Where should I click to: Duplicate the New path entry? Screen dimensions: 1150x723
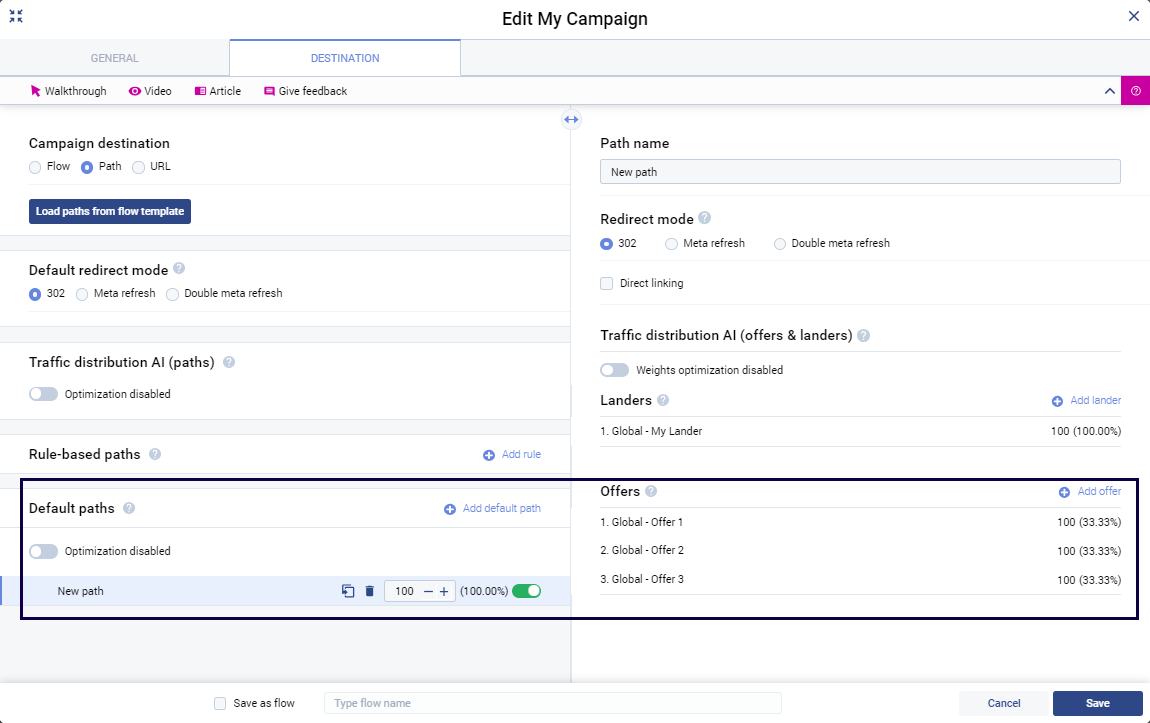coord(348,591)
